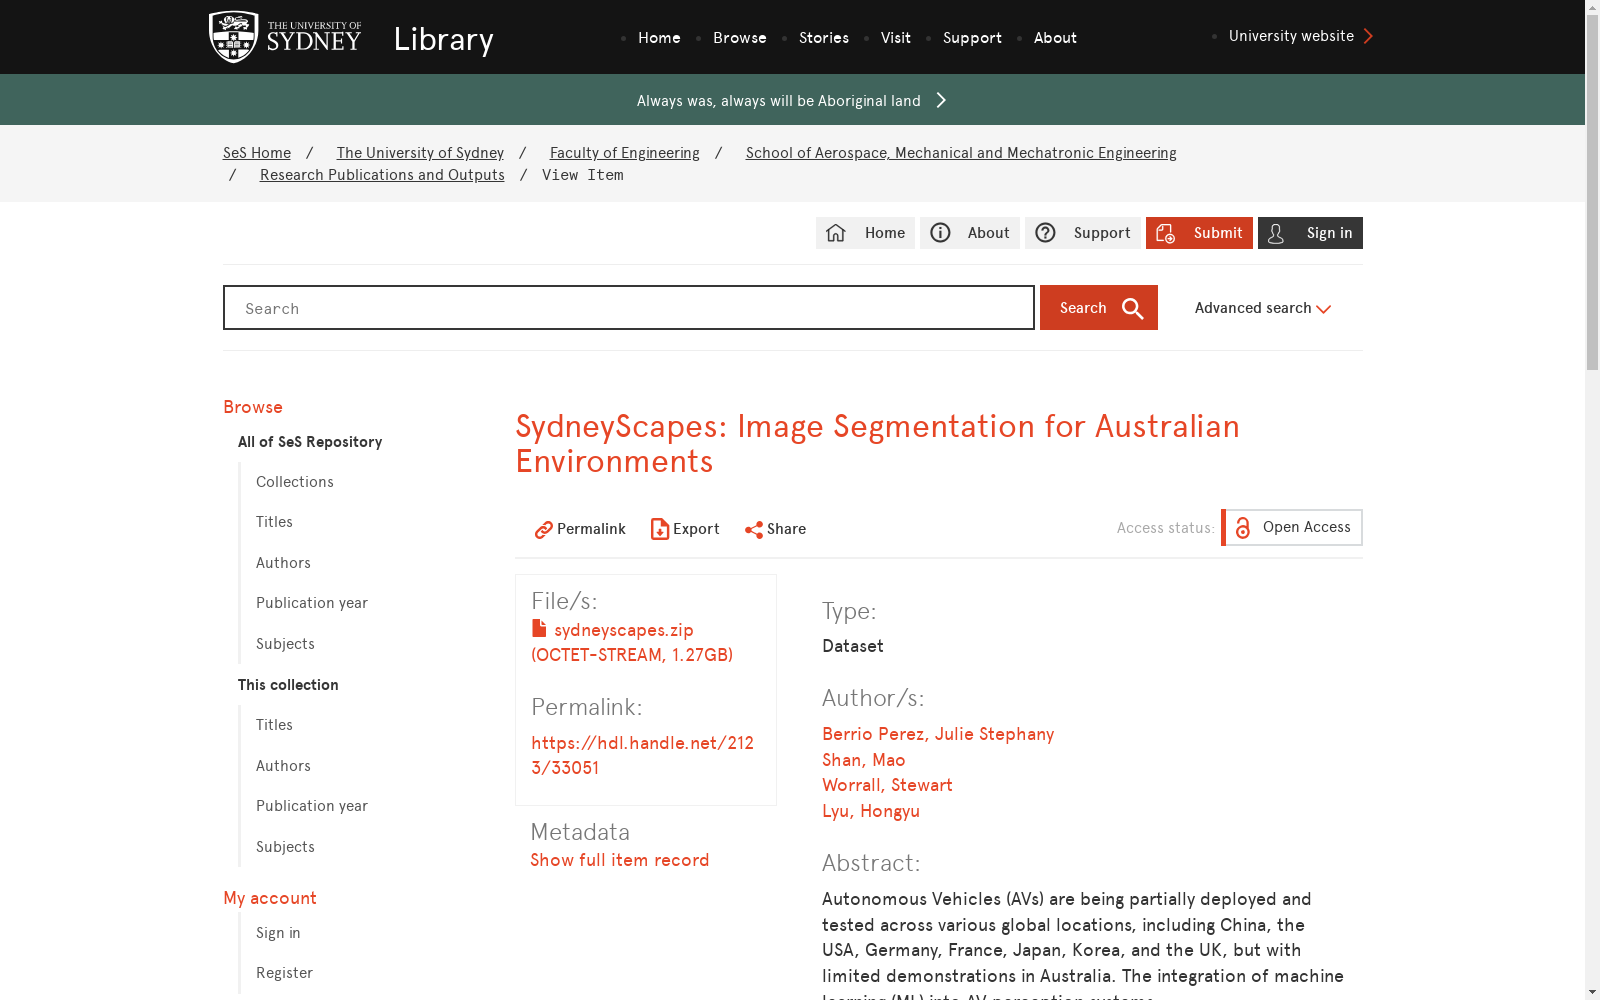1600x1000 pixels.
Task: Click the open padlock Open Access icon
Action: 1243,528
